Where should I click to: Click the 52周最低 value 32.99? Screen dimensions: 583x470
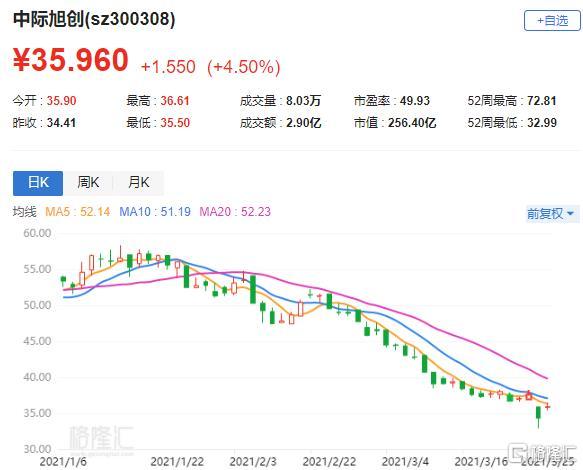pyautogui.click(x=542, y=123)
